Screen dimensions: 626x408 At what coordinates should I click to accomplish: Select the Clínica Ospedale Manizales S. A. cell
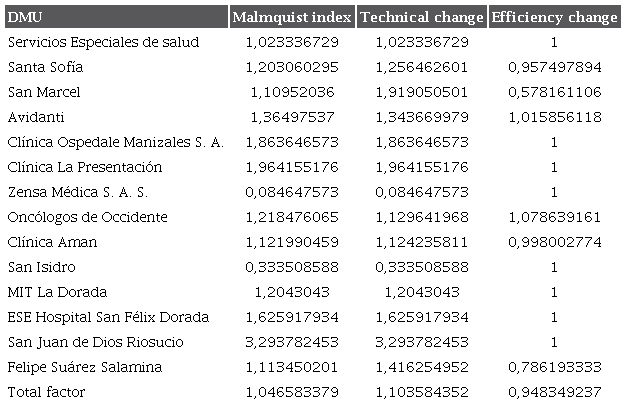tap(115, 142)
